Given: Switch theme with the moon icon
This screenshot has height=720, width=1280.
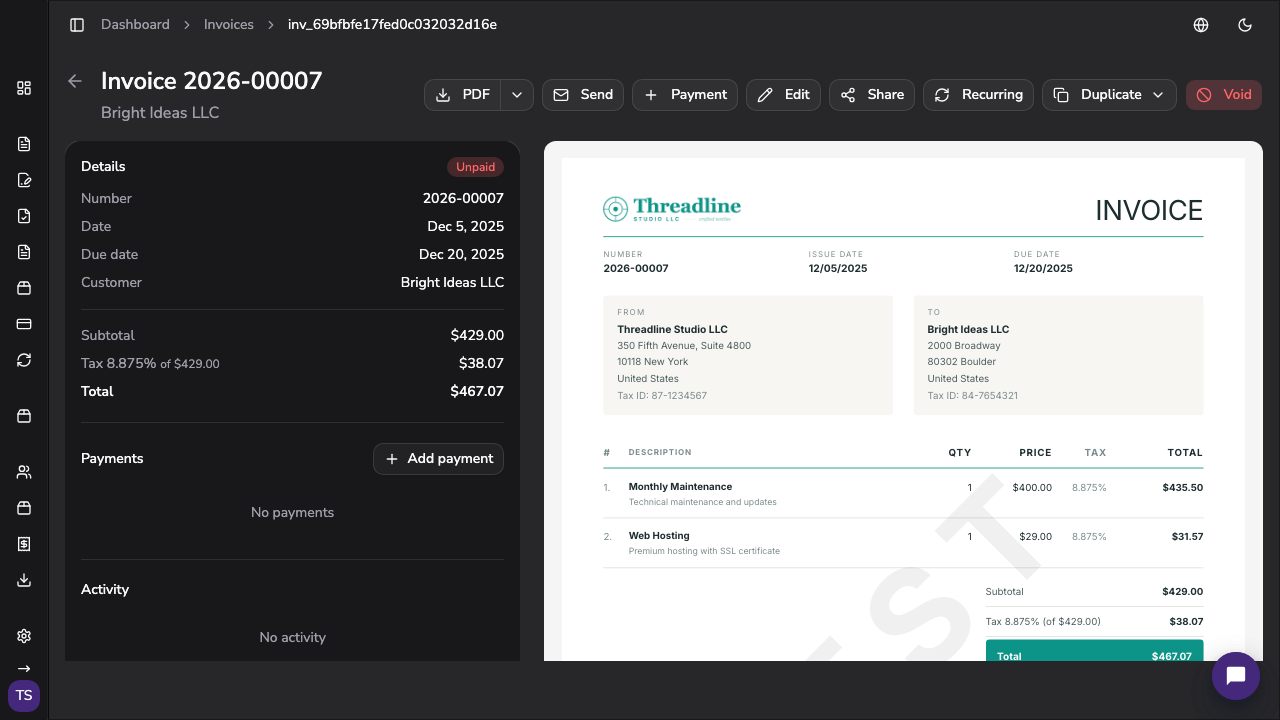Looking at the screenshot, I should coord(1245,25).
